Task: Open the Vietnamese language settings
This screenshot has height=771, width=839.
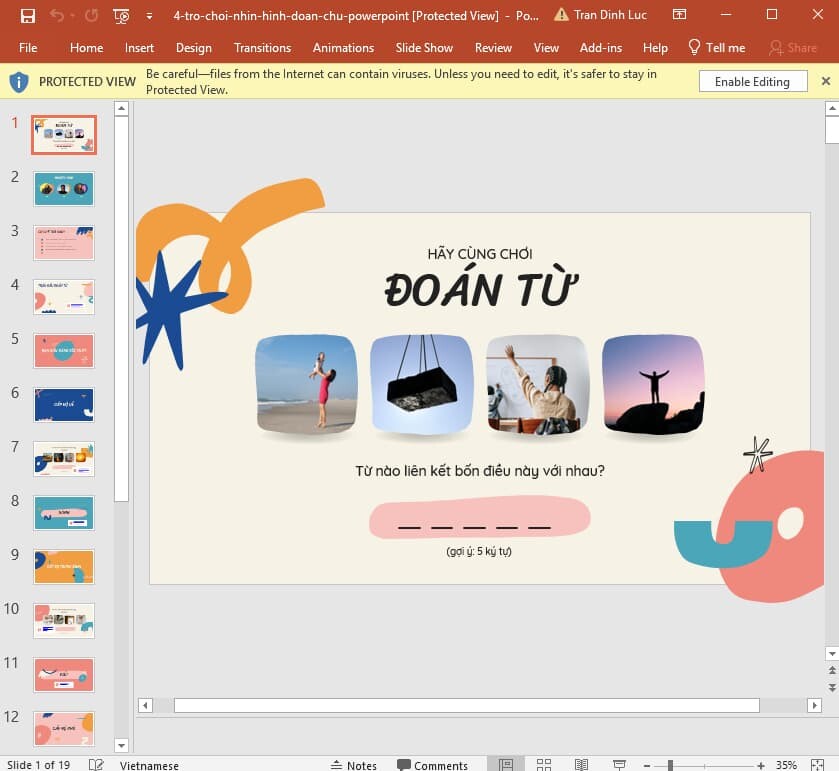Action: [x=150, y=764]
